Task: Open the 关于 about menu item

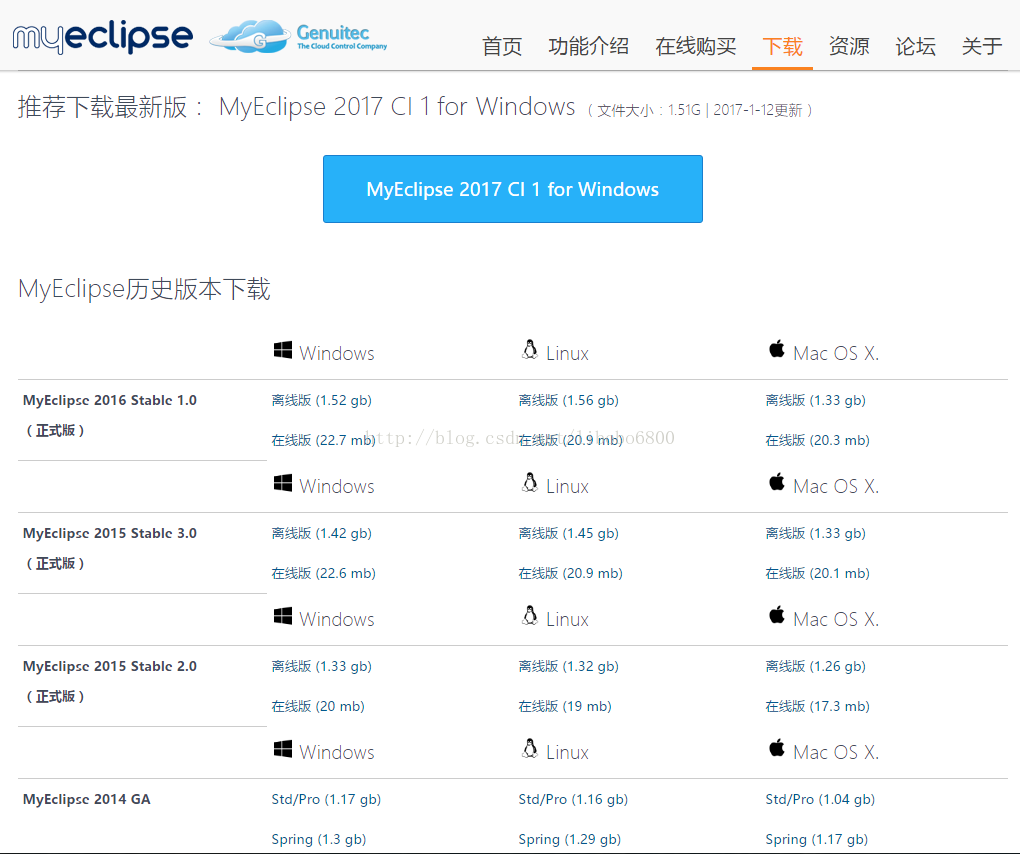Action: (x=982, y=46)
